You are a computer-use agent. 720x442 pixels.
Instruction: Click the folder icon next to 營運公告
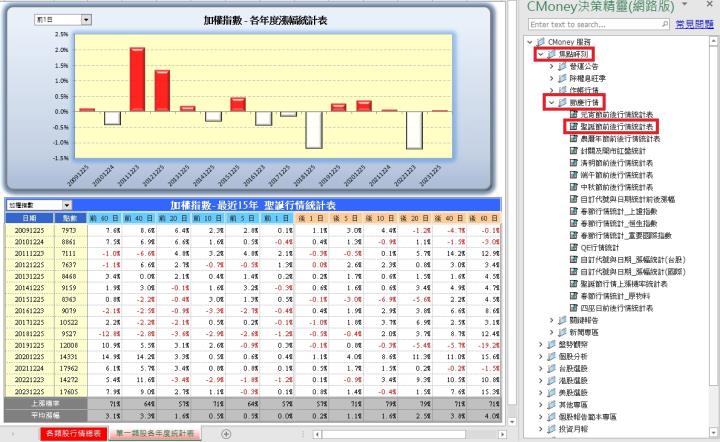(562, 67)
